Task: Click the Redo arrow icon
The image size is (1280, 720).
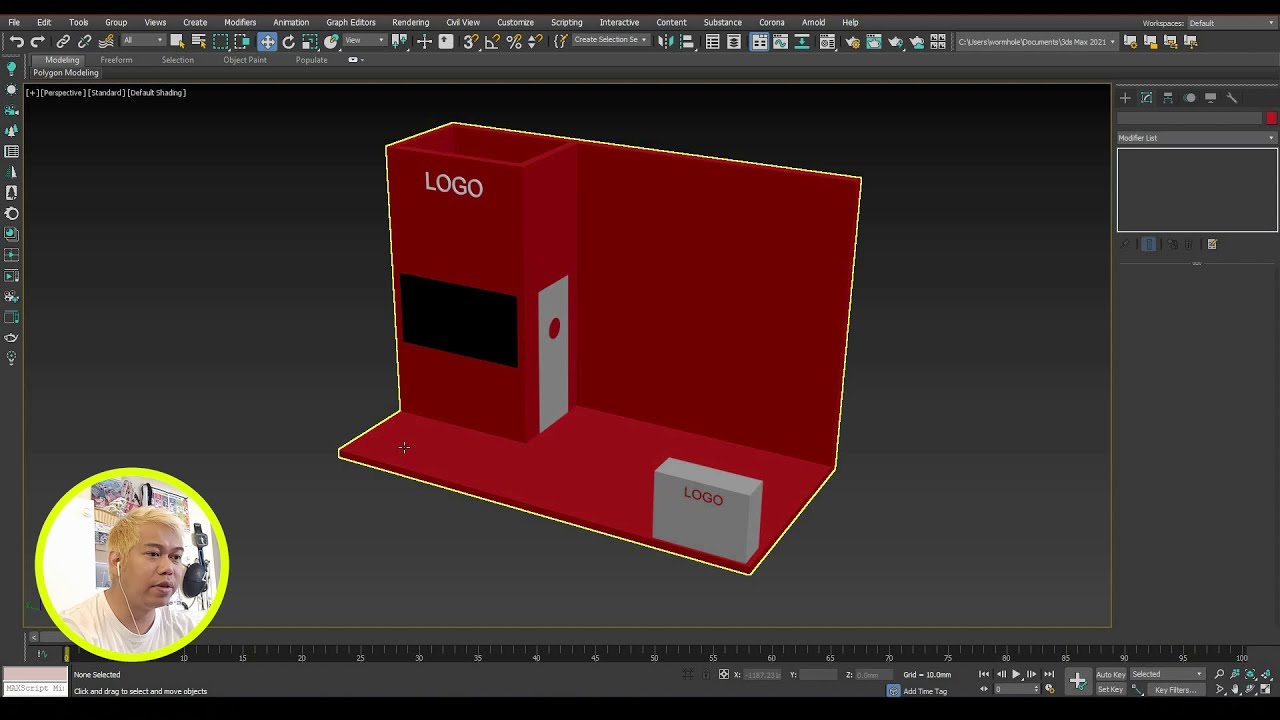Action: [38, 41]
